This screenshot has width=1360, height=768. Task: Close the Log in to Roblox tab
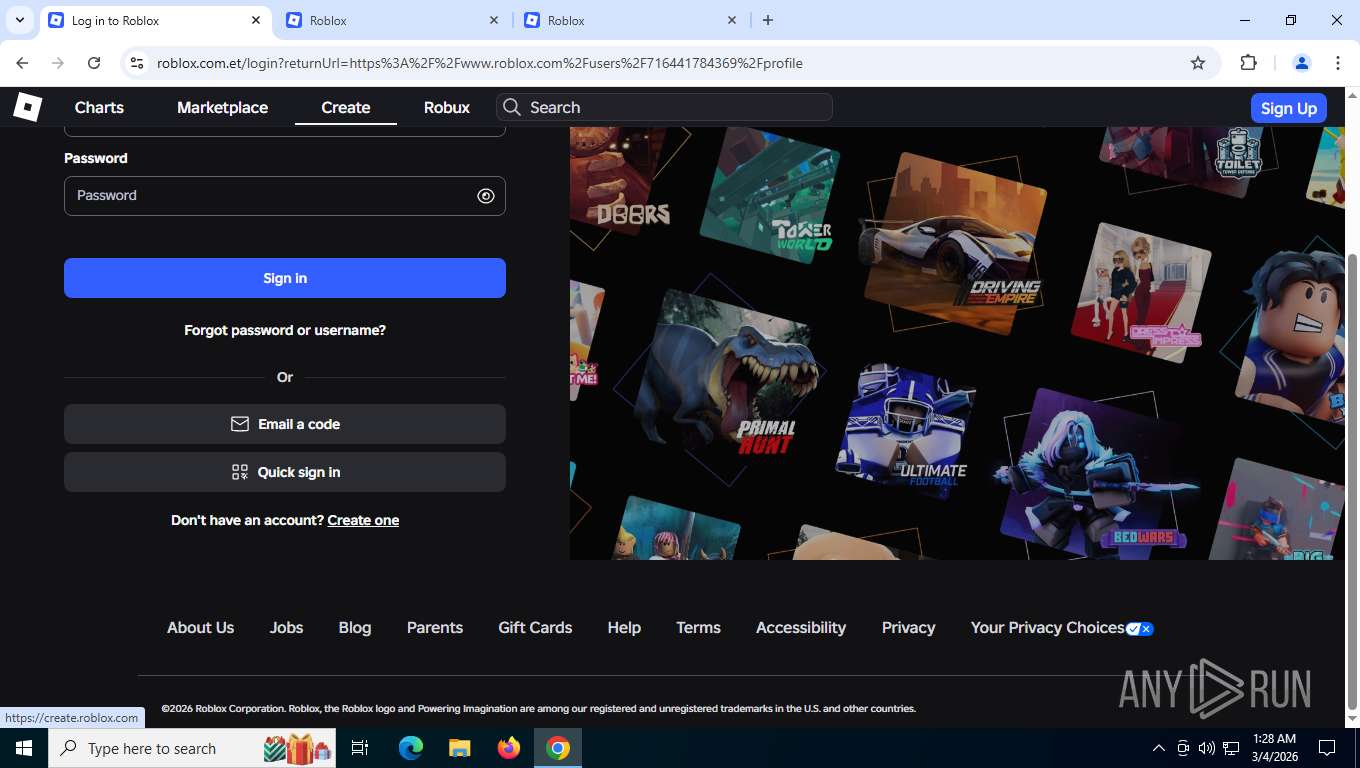[x=256, y=20]
